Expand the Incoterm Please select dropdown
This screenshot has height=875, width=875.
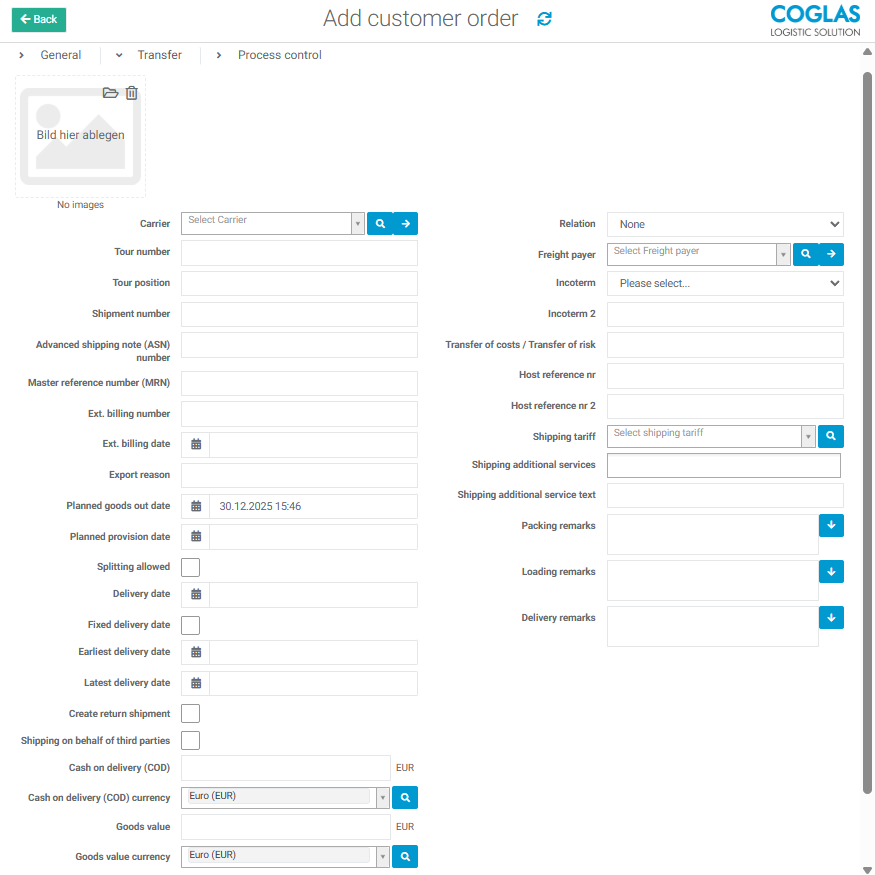725,283
